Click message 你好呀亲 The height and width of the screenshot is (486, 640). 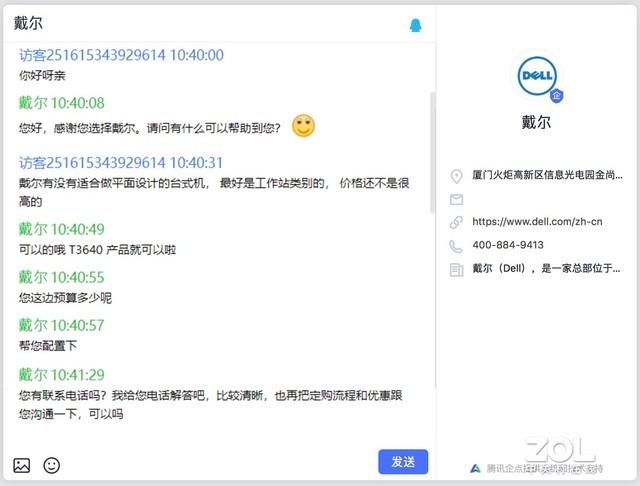tap(42, 75)
